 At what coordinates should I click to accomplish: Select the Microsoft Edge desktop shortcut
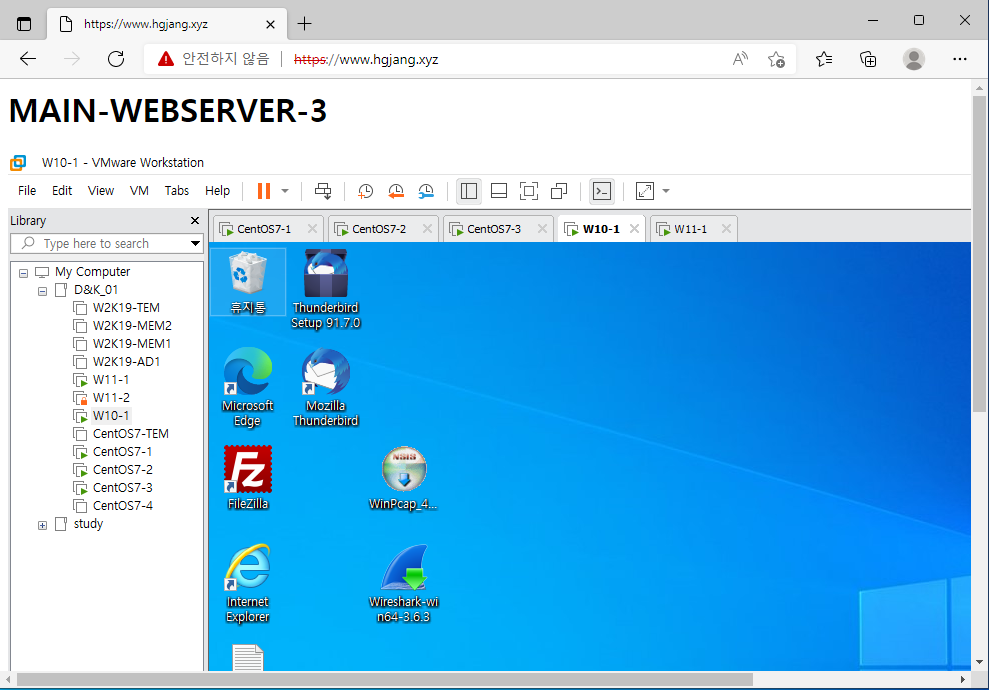point(248,387)
